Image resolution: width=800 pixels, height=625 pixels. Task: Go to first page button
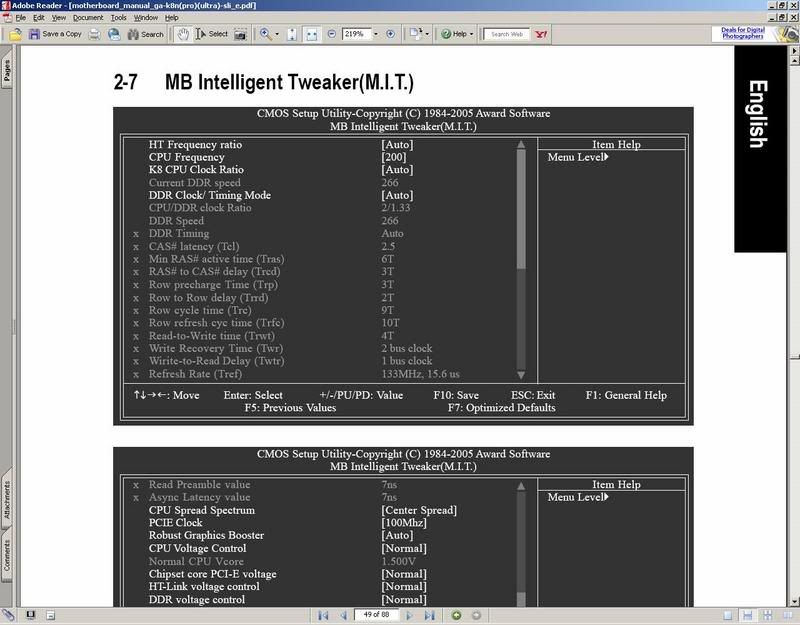[x=323, y=615]
